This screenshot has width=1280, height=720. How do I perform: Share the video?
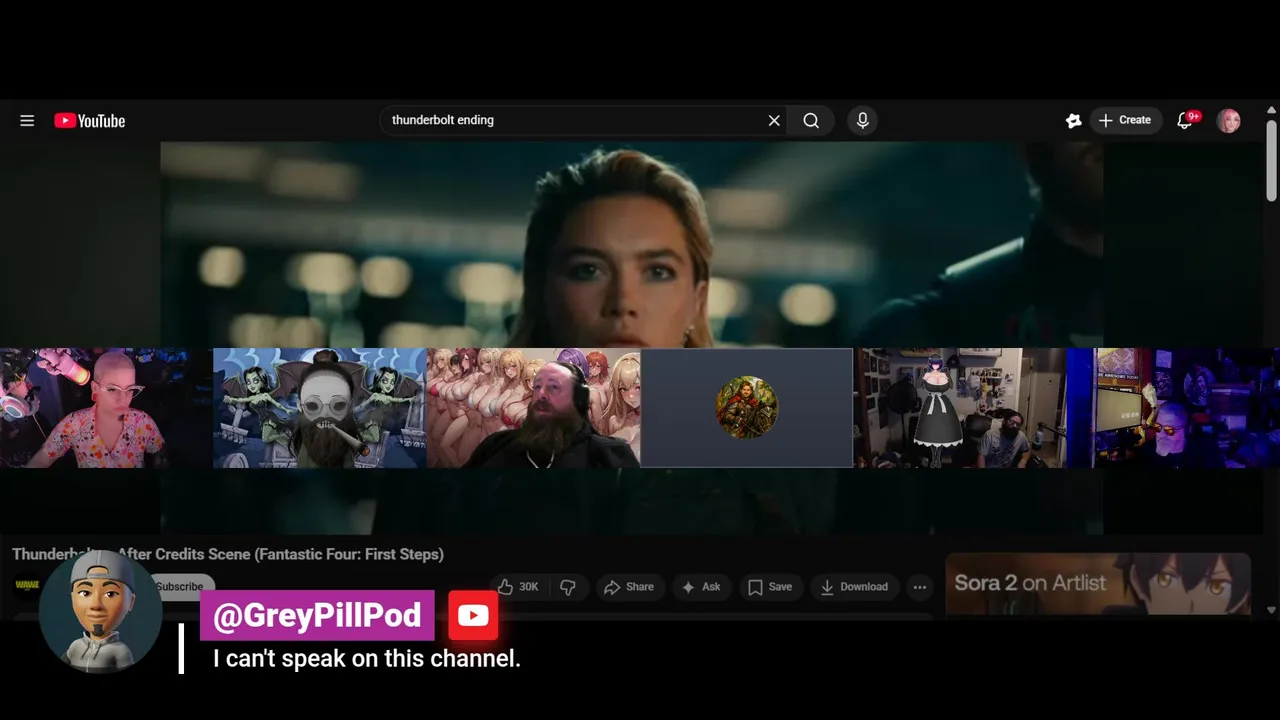629,587
